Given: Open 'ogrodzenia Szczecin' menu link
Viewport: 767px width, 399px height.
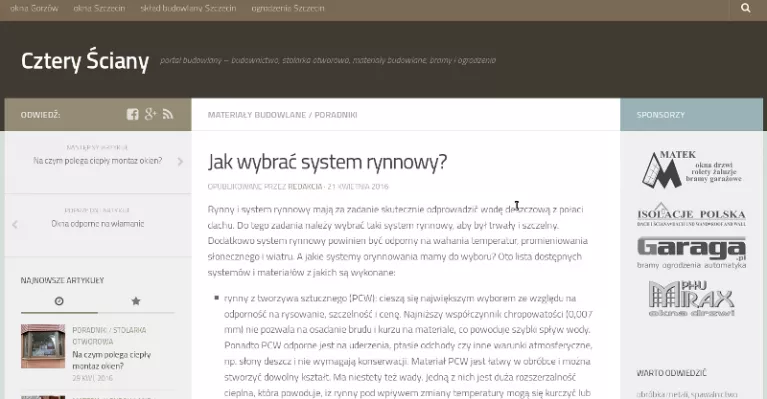Looking at the screenshot, I should point(288,8).
